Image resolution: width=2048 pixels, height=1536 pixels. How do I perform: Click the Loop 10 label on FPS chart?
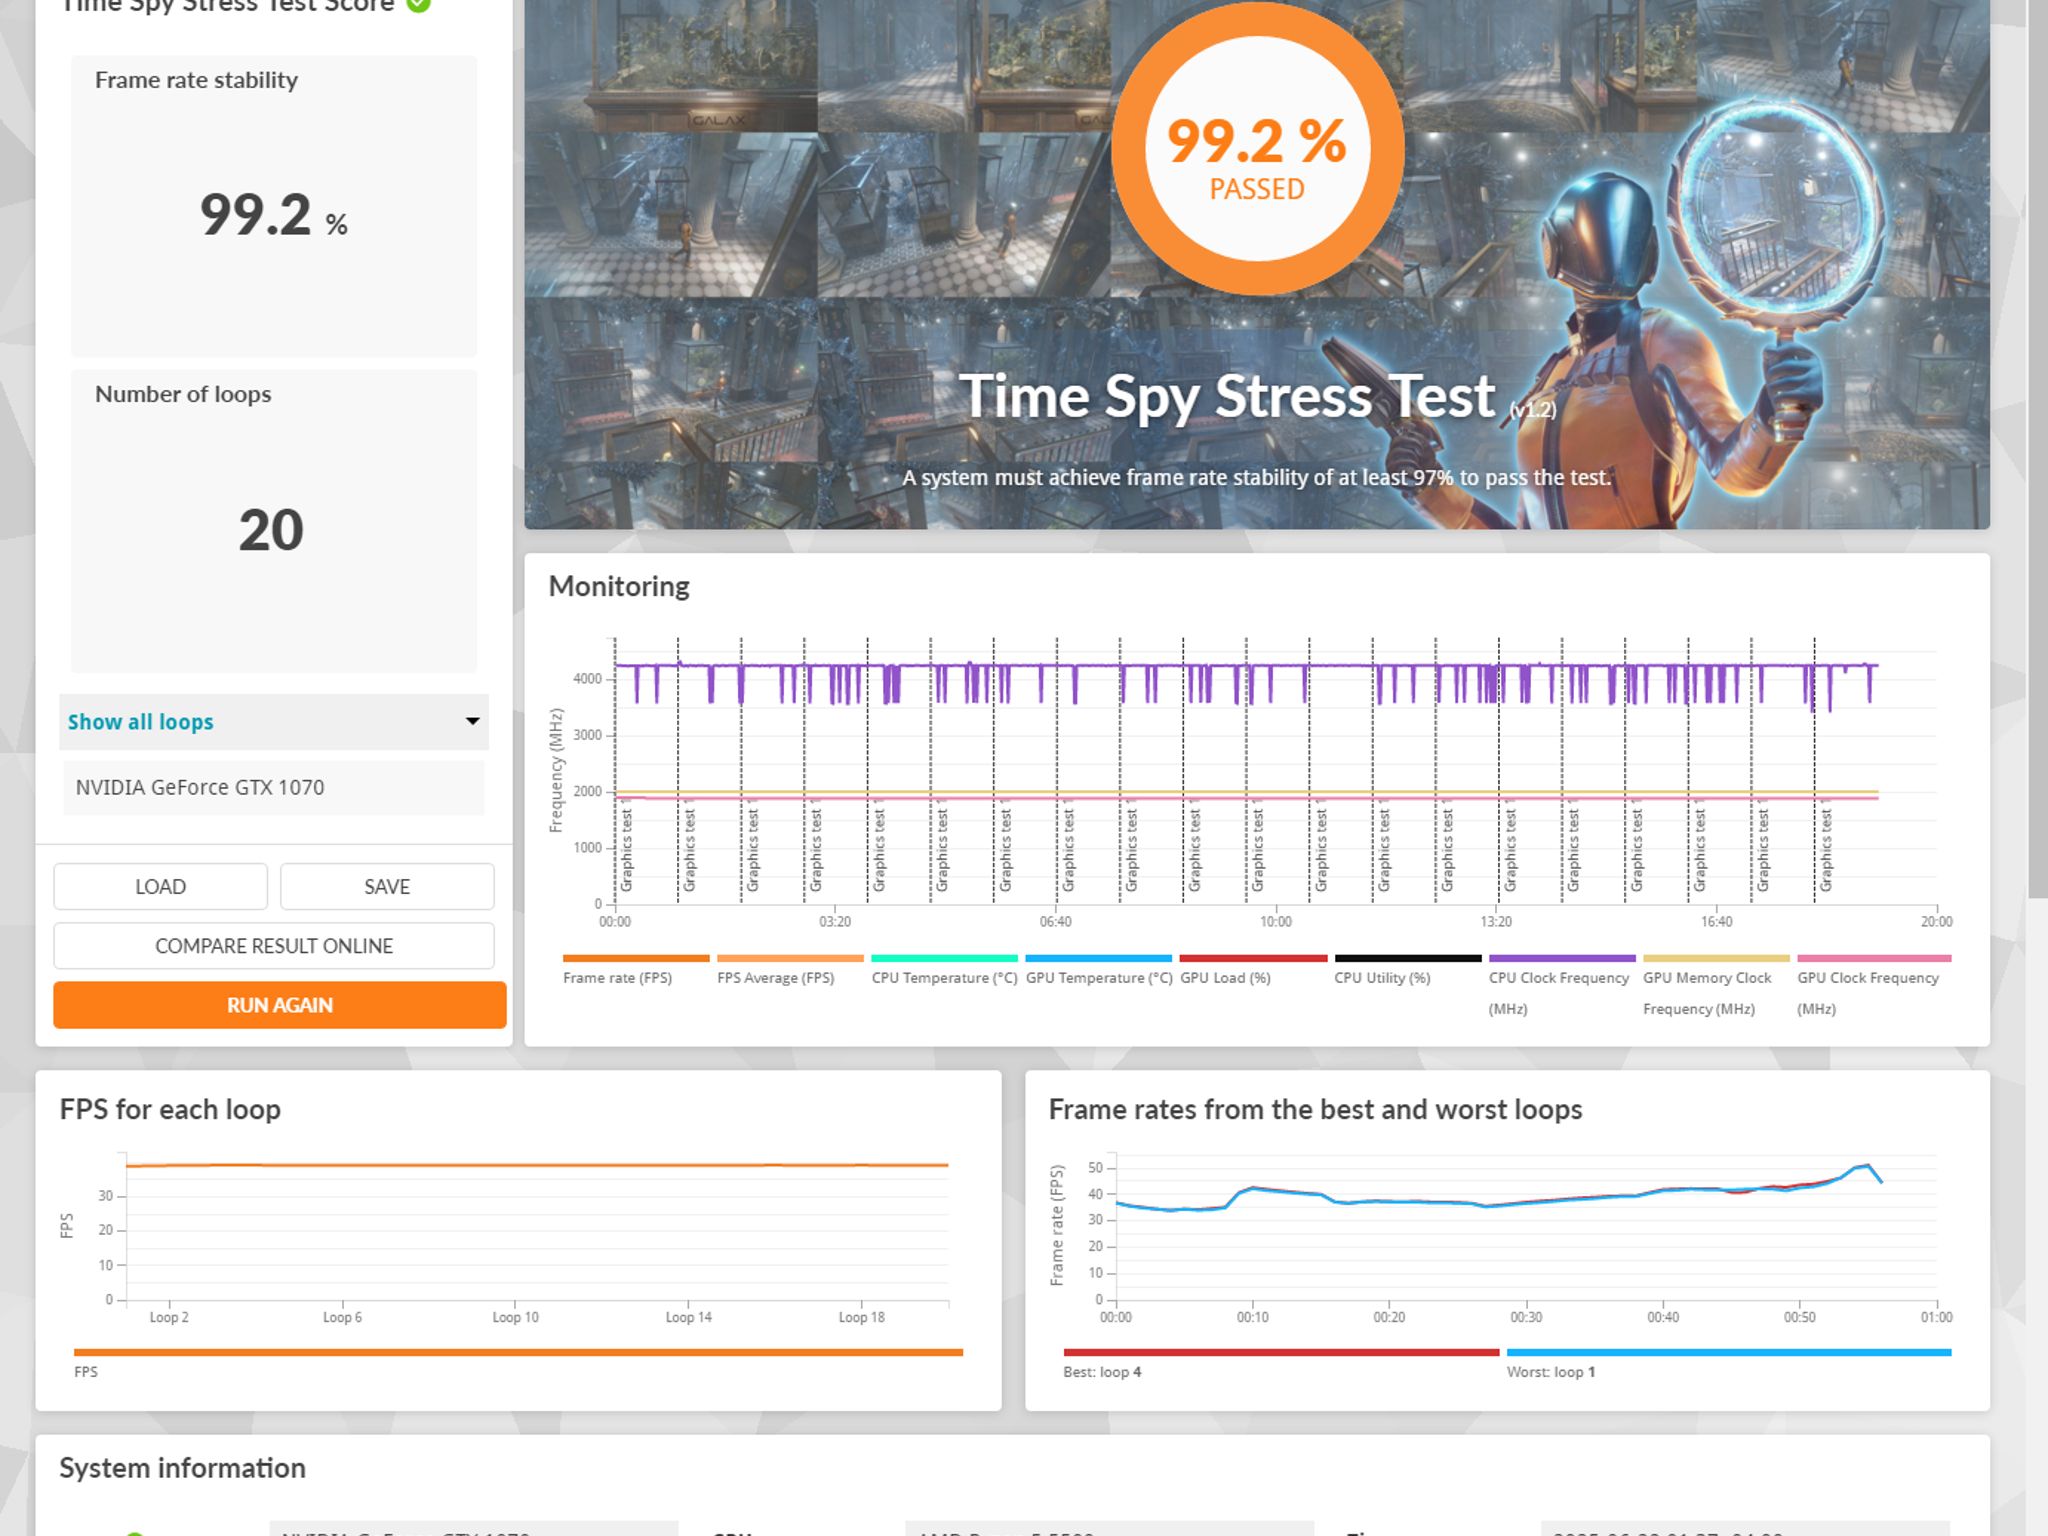click(x=515, y=1317)
